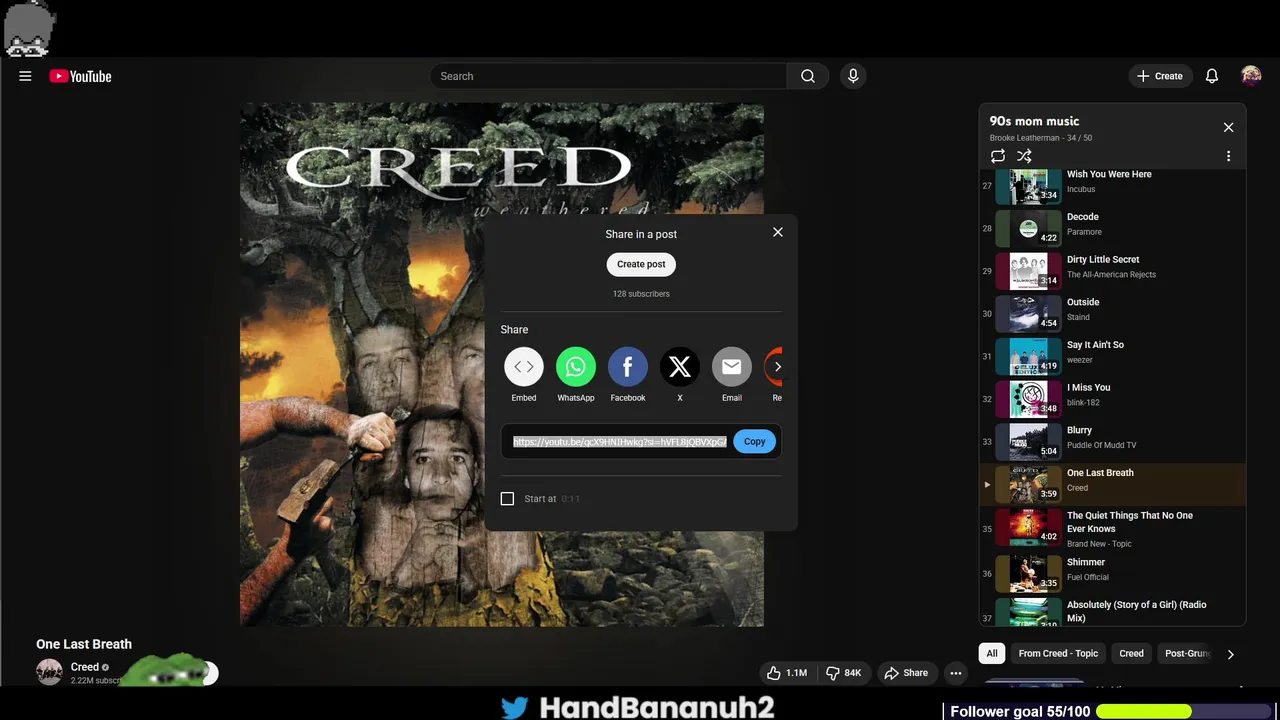Select Shimmer by Fuel Official
This screenshot has width=1280, height=720.
point(1112,572)
